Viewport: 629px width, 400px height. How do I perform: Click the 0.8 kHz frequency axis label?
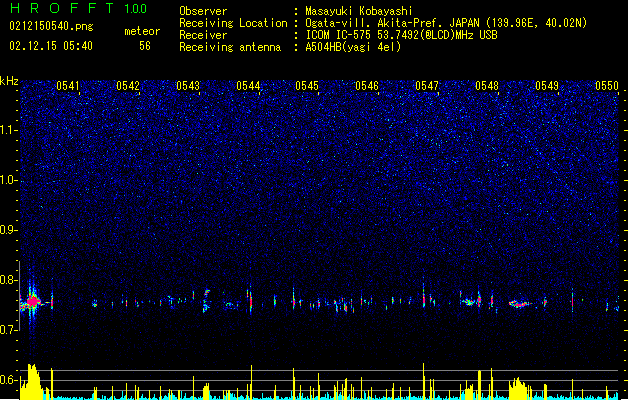pyautogui.click(x=9, y=280)
